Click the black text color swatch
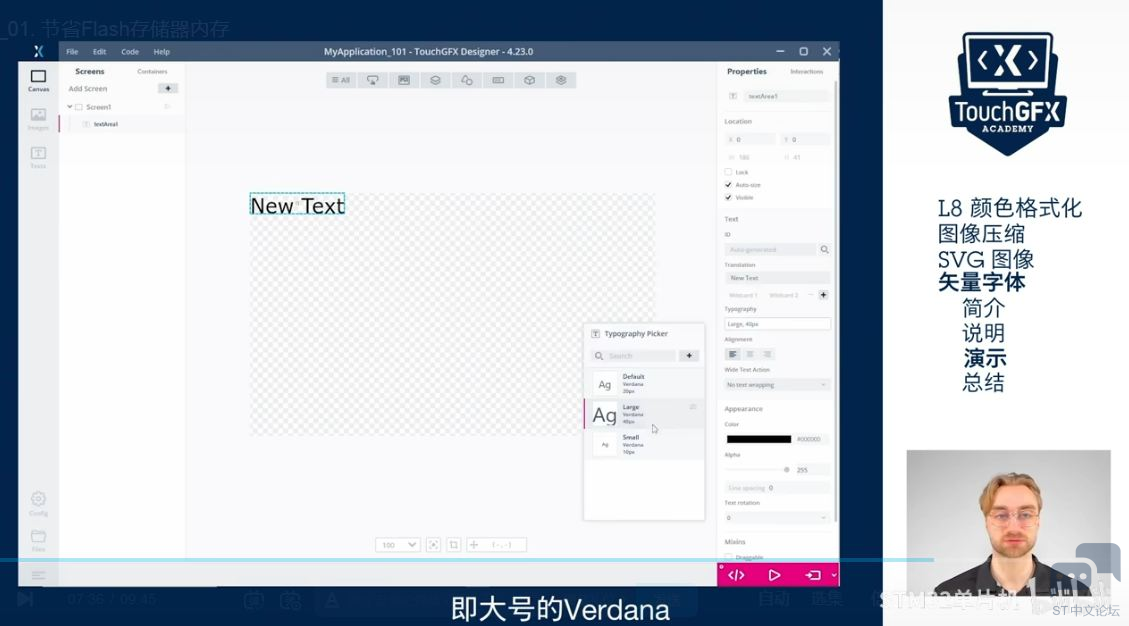The image size is (1129, 626). point(758,439)
